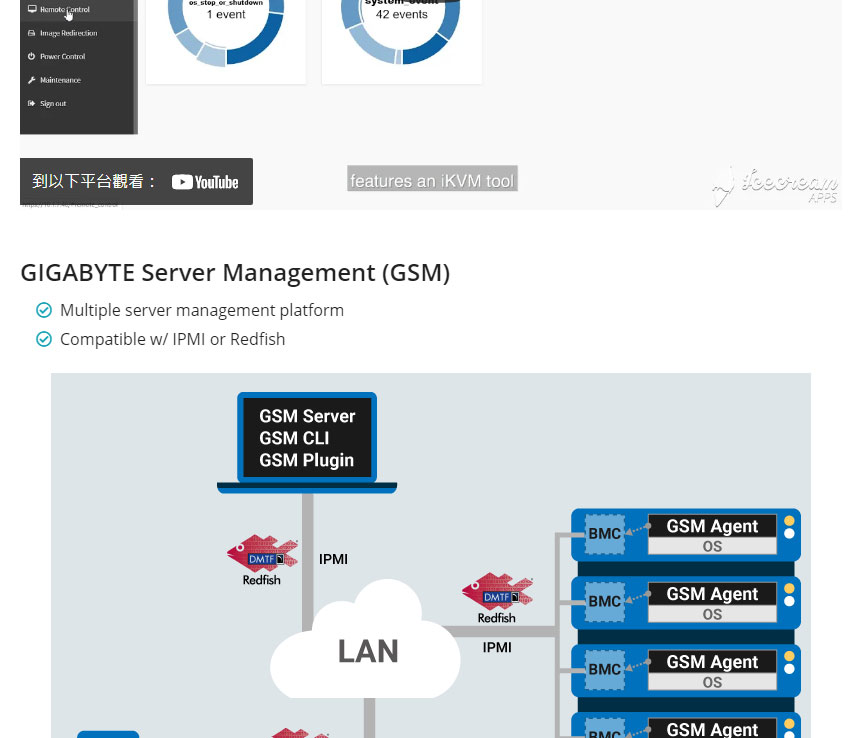Click the Maintenance wrench icon
The image size is (860, 738).
point(31,80)
